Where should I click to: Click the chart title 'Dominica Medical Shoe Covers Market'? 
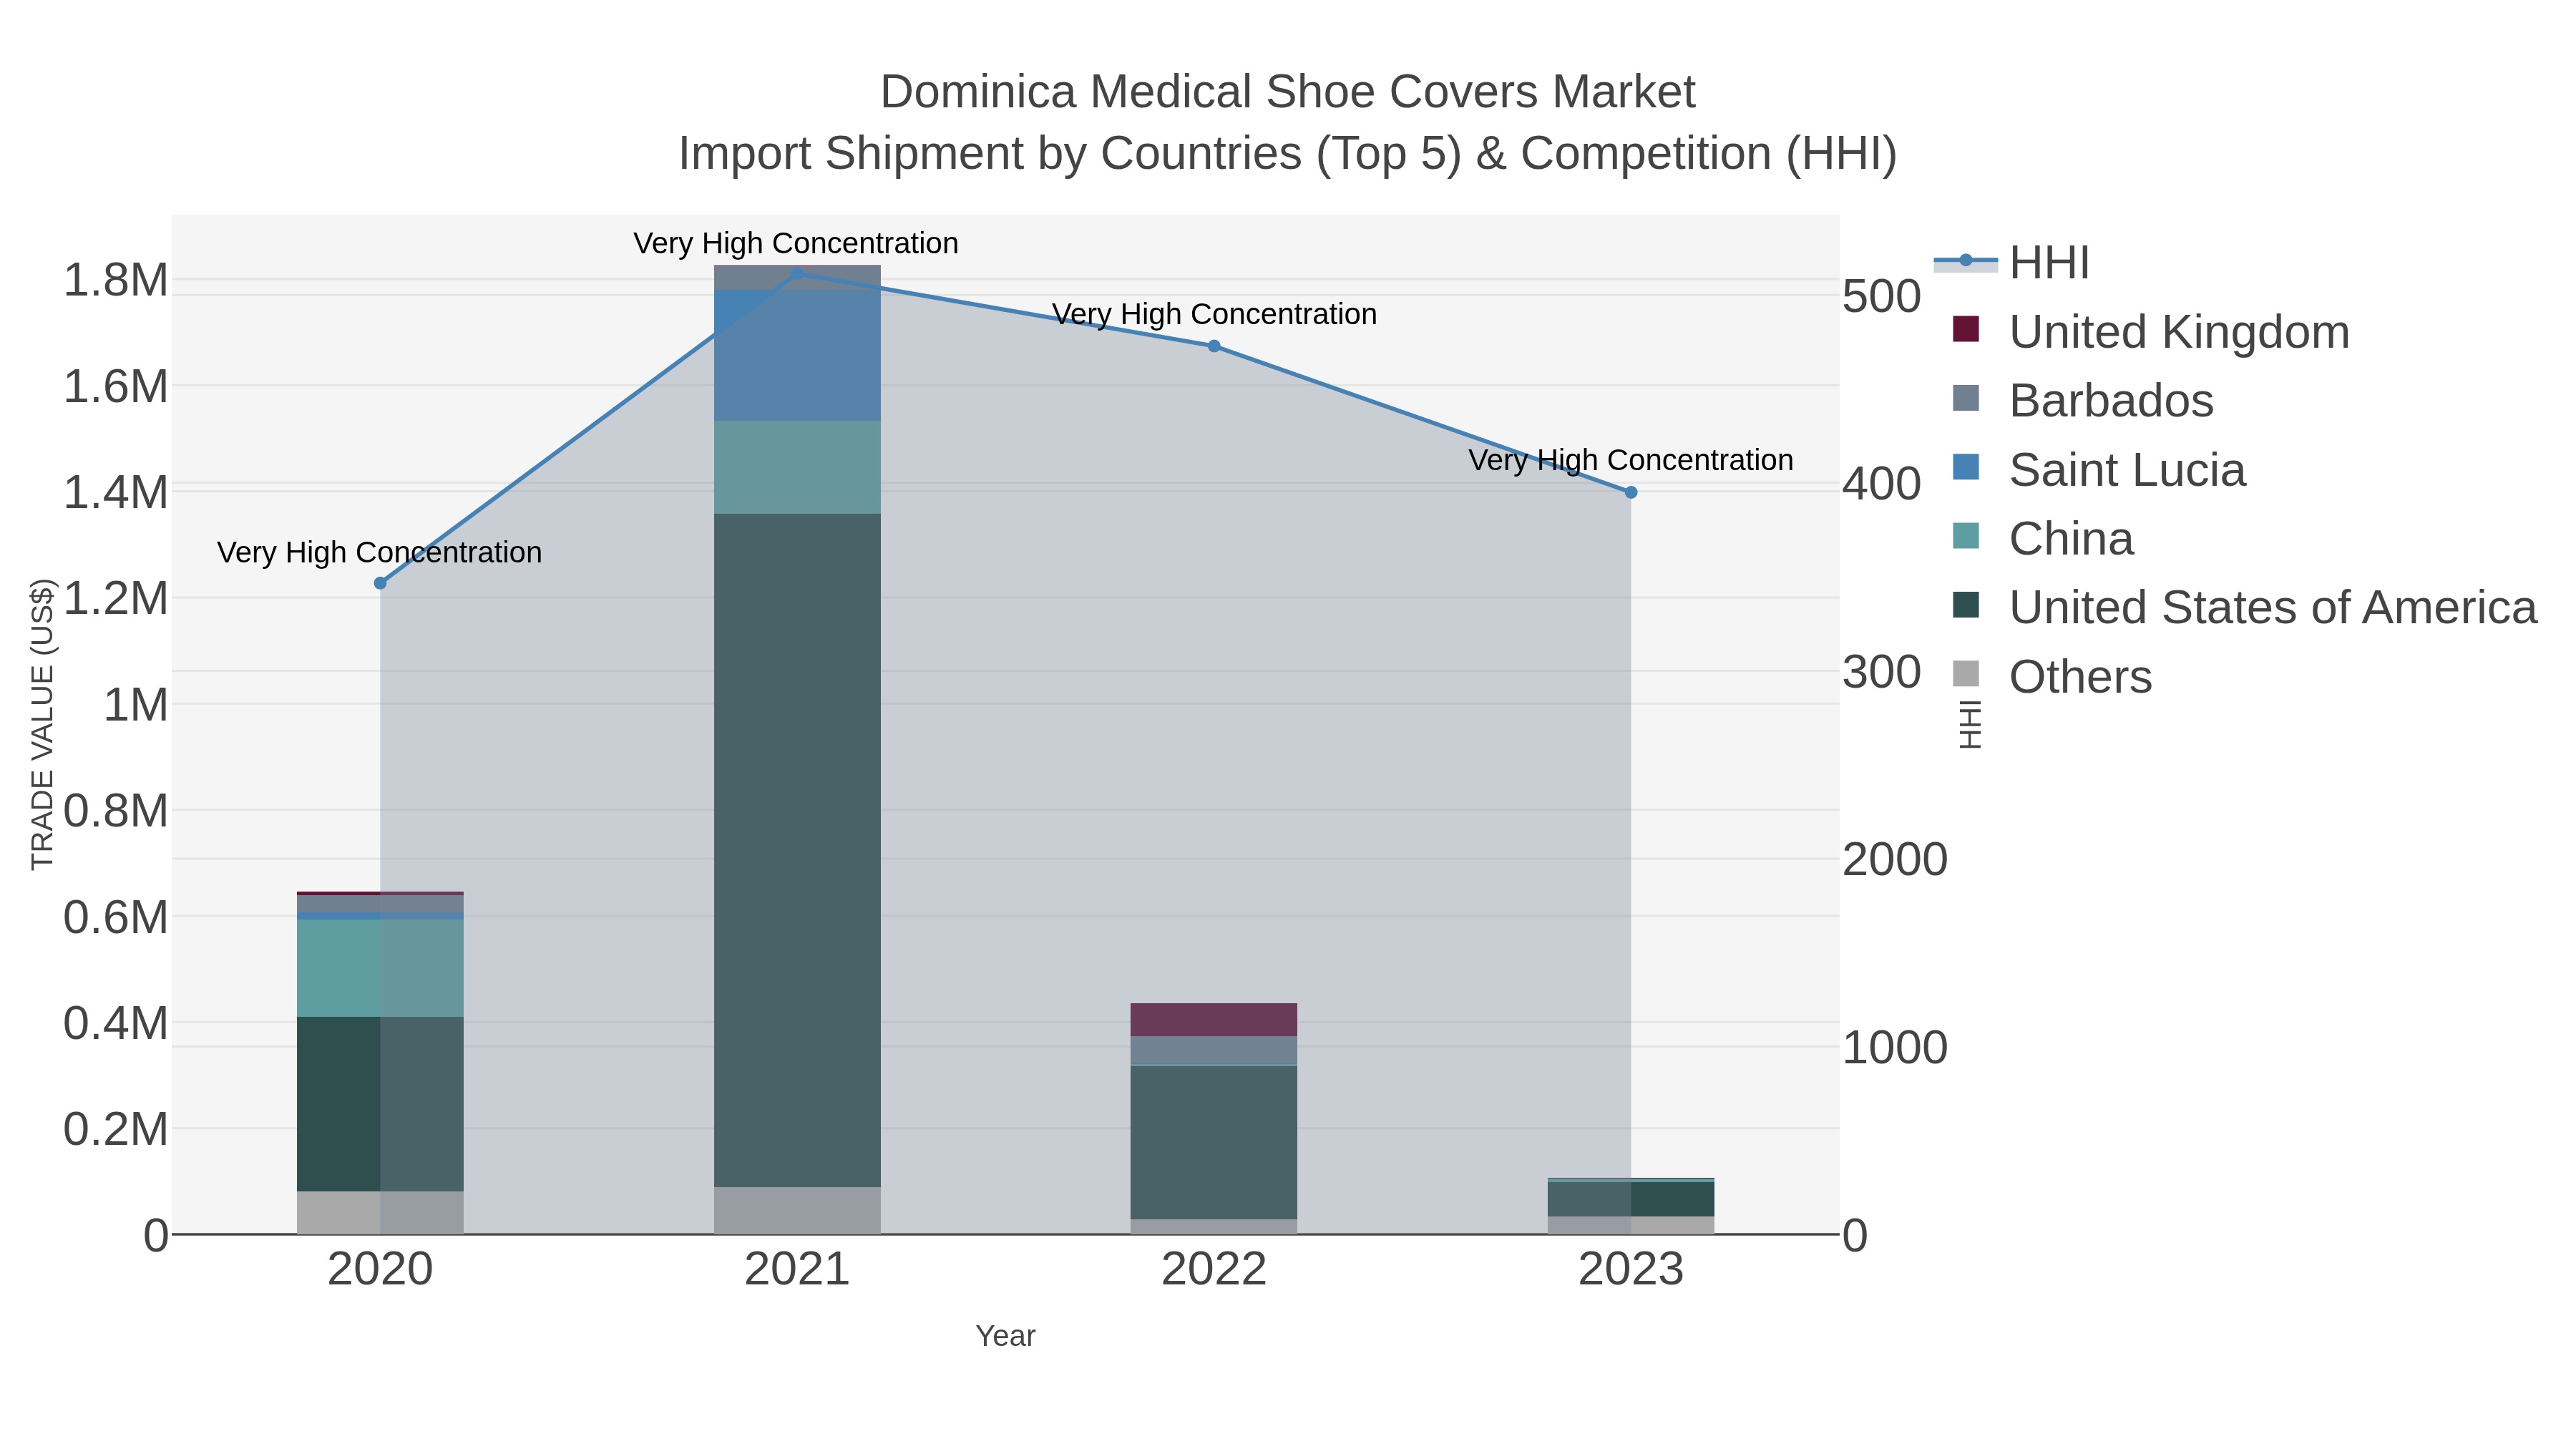click(x=1288, y=93)
